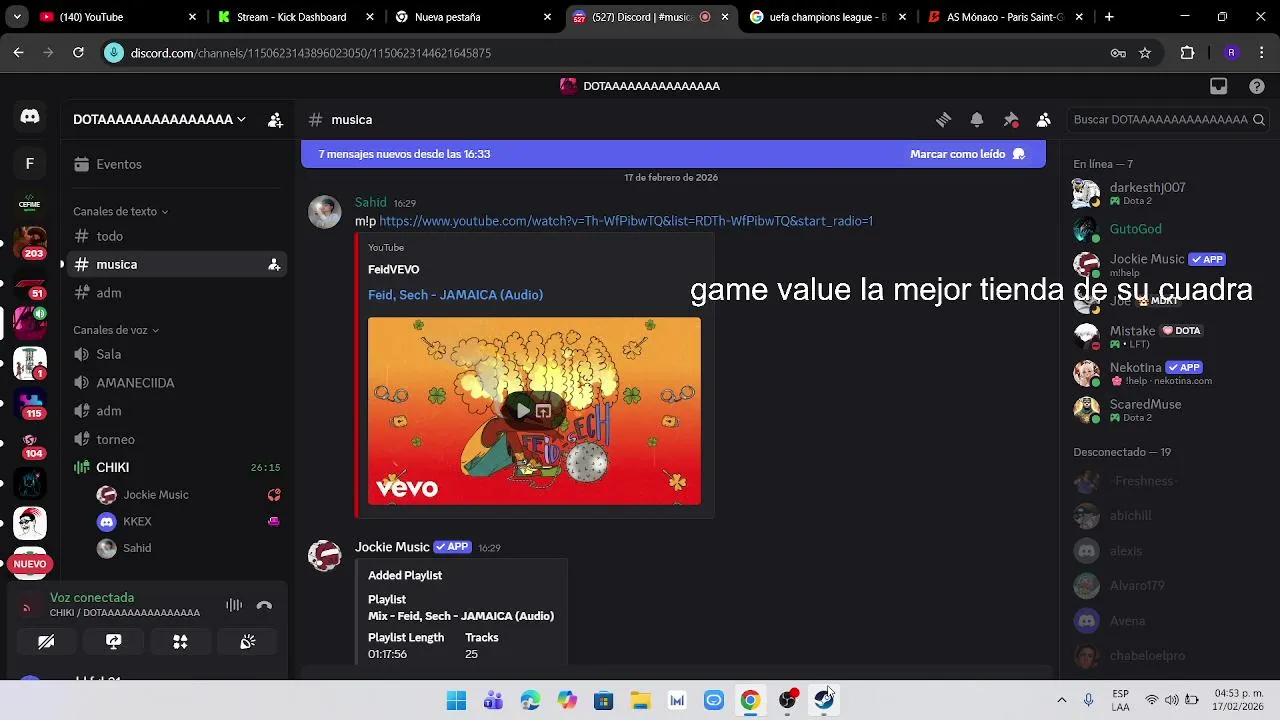The height and width of the screenshot is (720, 1280).
Task: Open offline member Alvaro179
Action: click(x=1165, y=586)
